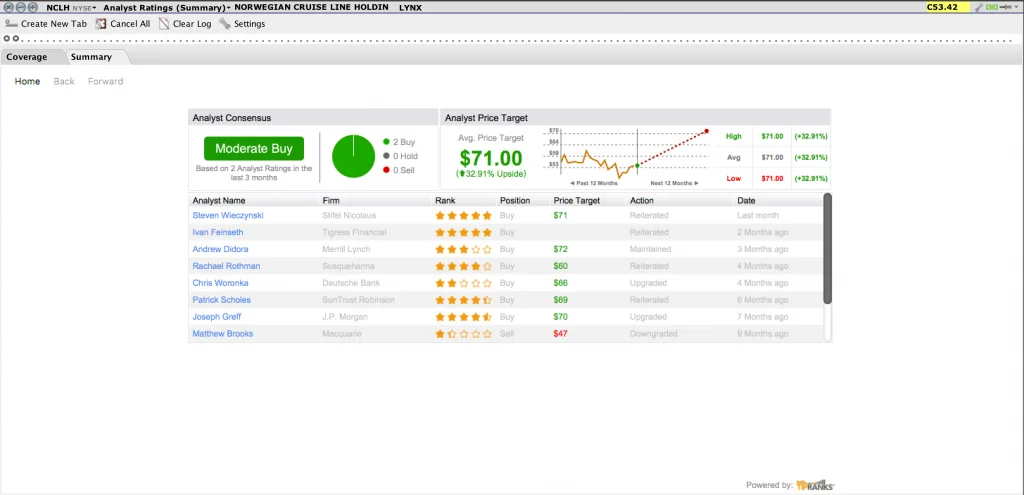Click the red price target endpoint on chart
The height and width of the screenshot is (495, 1024).
(x=707, y=131)
